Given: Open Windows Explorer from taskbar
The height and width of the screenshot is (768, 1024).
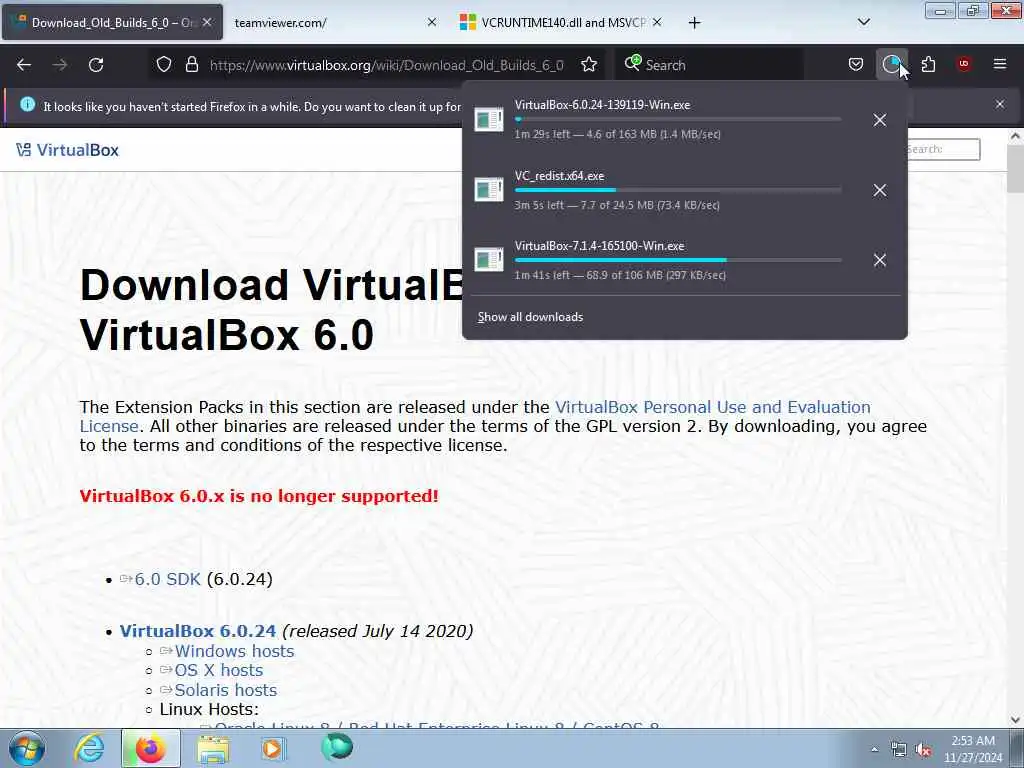Looking at the screenshot, I should coord(213,748).
